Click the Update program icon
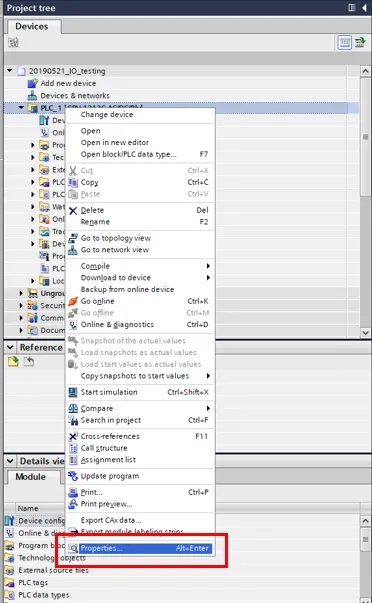The width and height of the screenshot is (372, 603). click(x=73, y=476)
